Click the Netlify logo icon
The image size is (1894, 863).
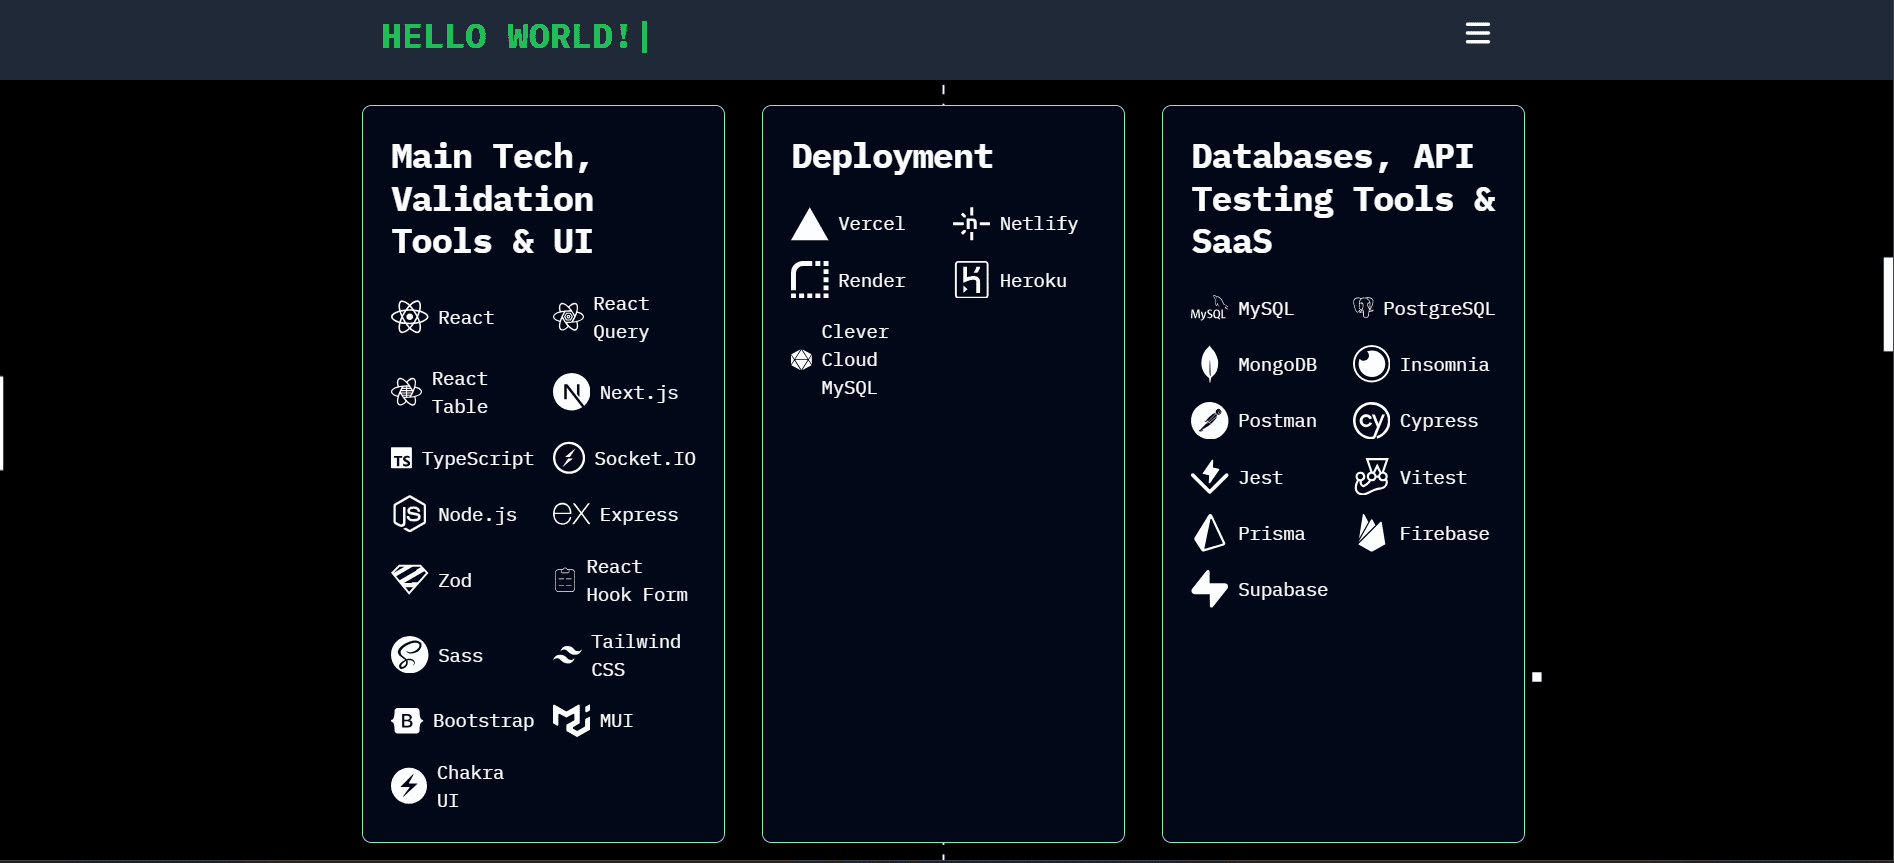coord(971,224)
